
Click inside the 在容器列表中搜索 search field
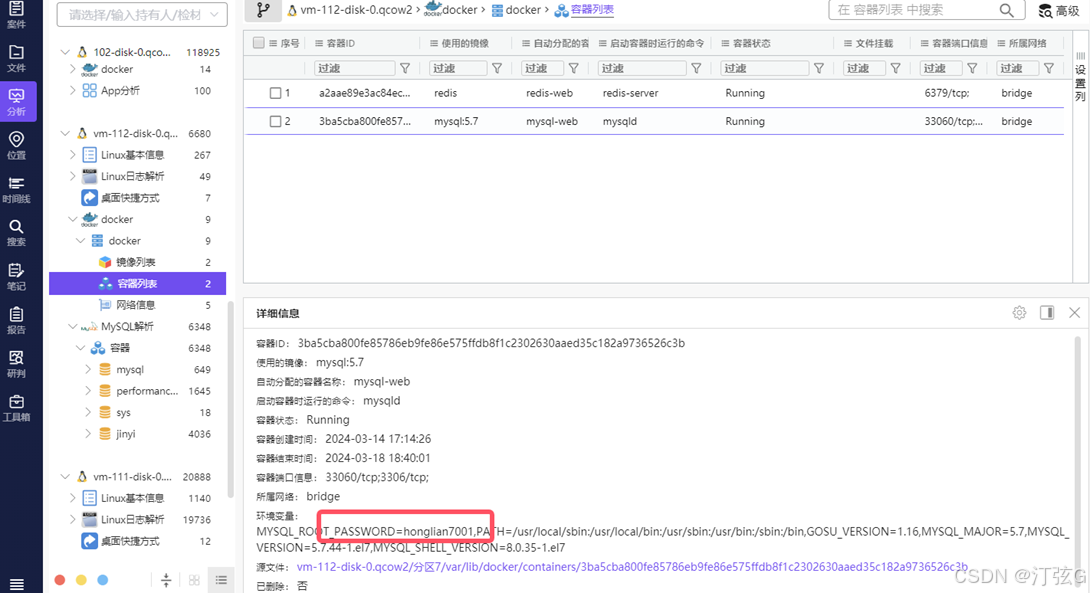(x=916, y=10)
